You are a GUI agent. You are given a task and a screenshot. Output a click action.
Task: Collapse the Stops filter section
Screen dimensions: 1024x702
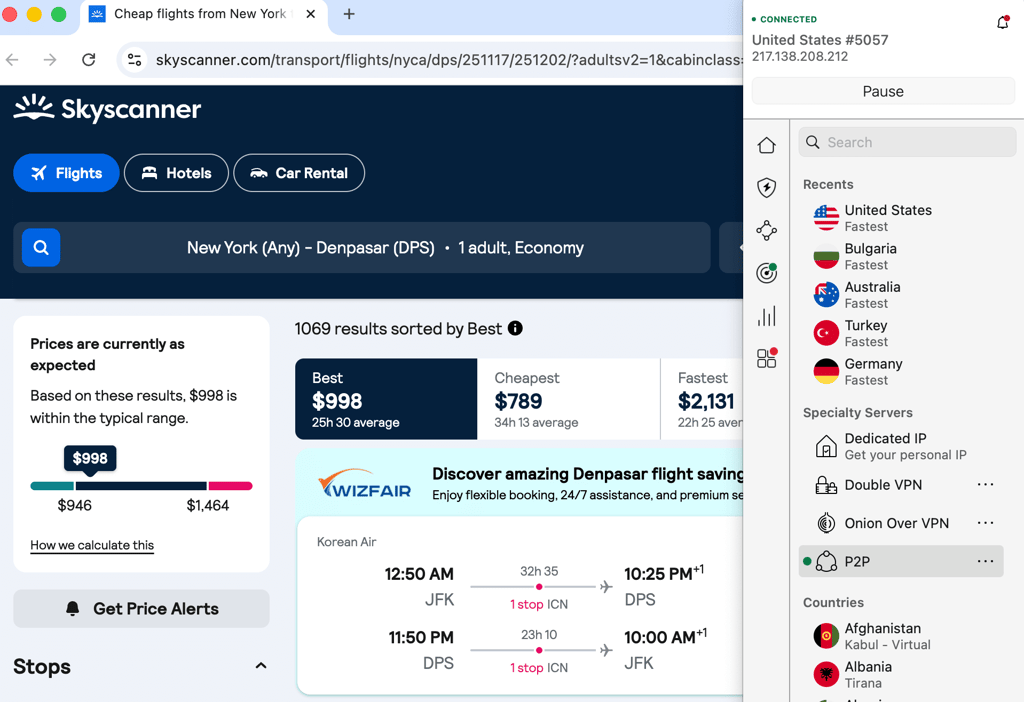coord(261,666)
